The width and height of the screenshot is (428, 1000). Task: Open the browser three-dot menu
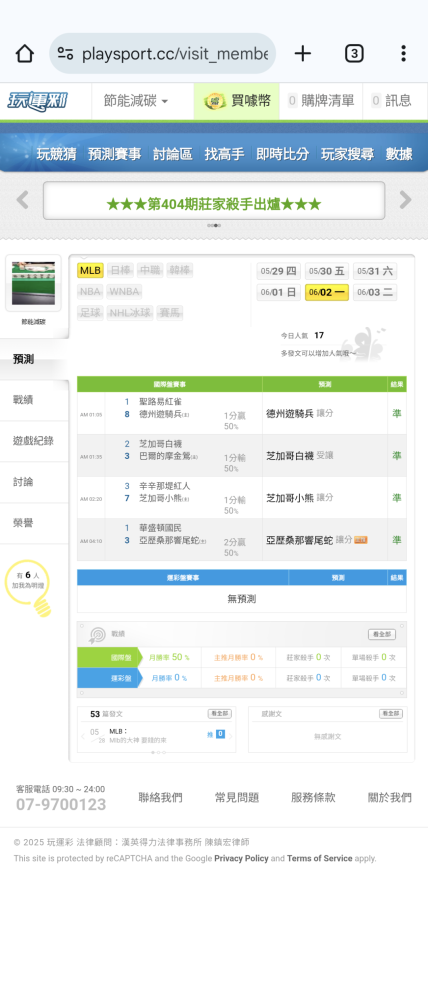click(403, 54)
